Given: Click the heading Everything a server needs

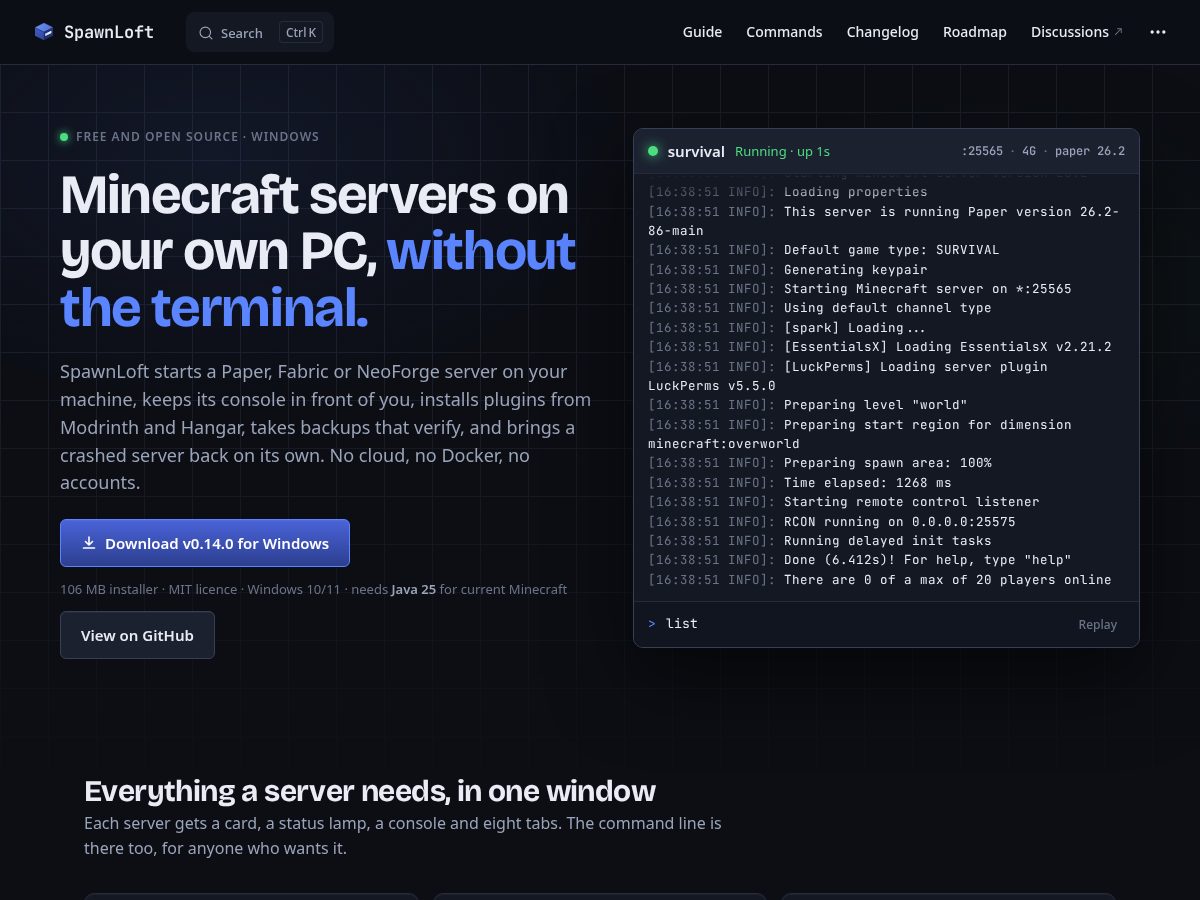Looking at the screenshot, I should [x=370, y=791].
